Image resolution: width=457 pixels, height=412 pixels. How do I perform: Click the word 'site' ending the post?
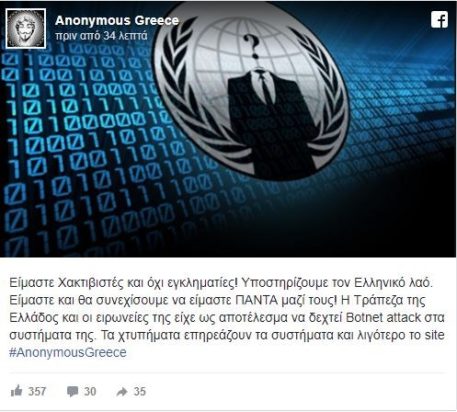(x=433, y=335)
